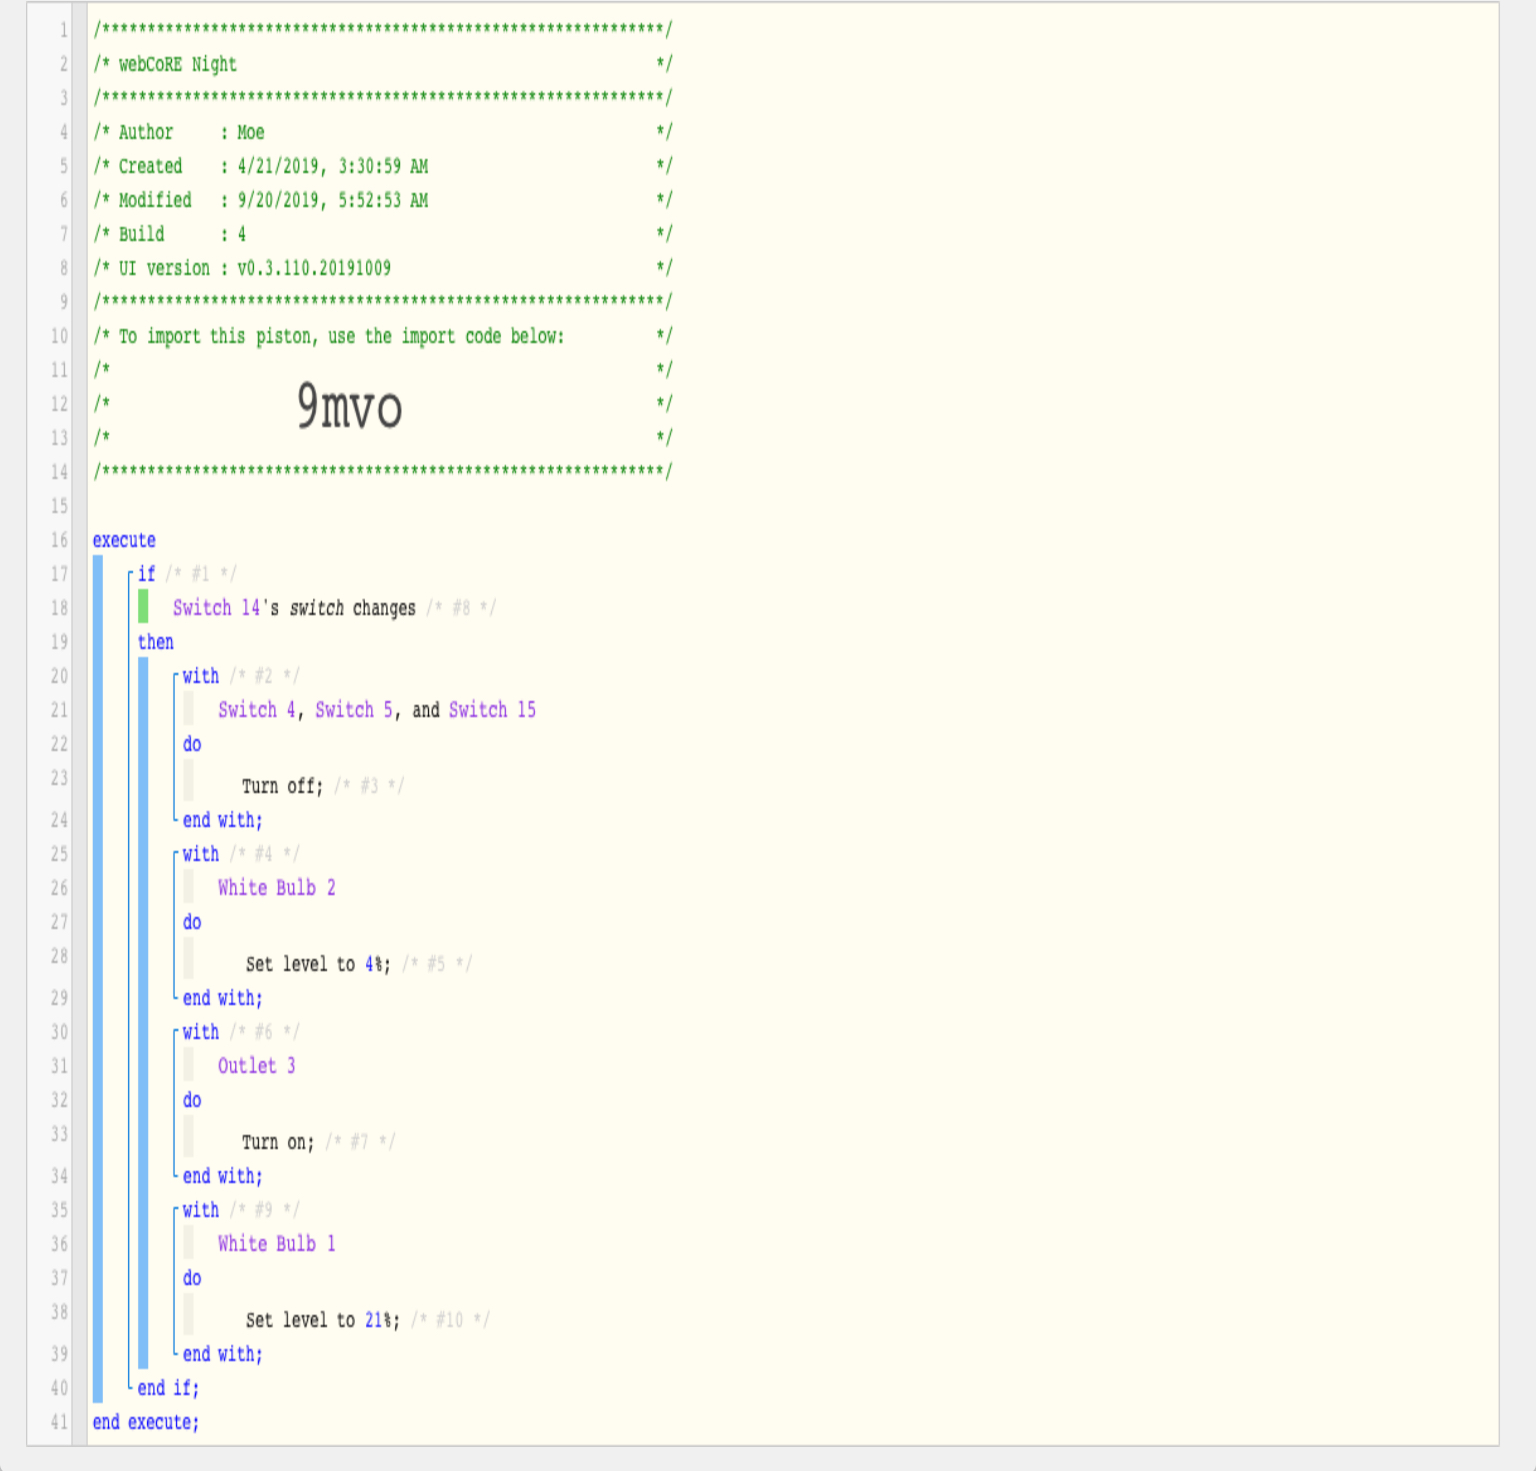Select the import code 9mvo
This screenshot has width=1536, height=1471.
349,406
